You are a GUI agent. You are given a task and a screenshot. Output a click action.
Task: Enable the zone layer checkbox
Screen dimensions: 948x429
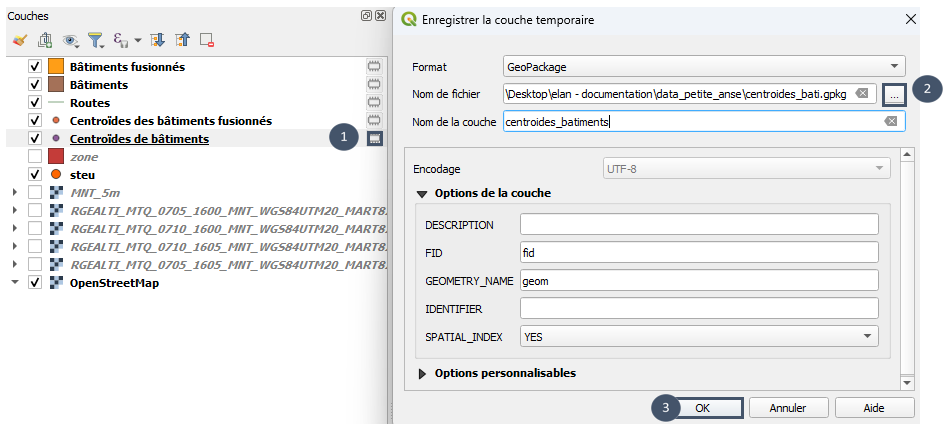pos(35,157)
